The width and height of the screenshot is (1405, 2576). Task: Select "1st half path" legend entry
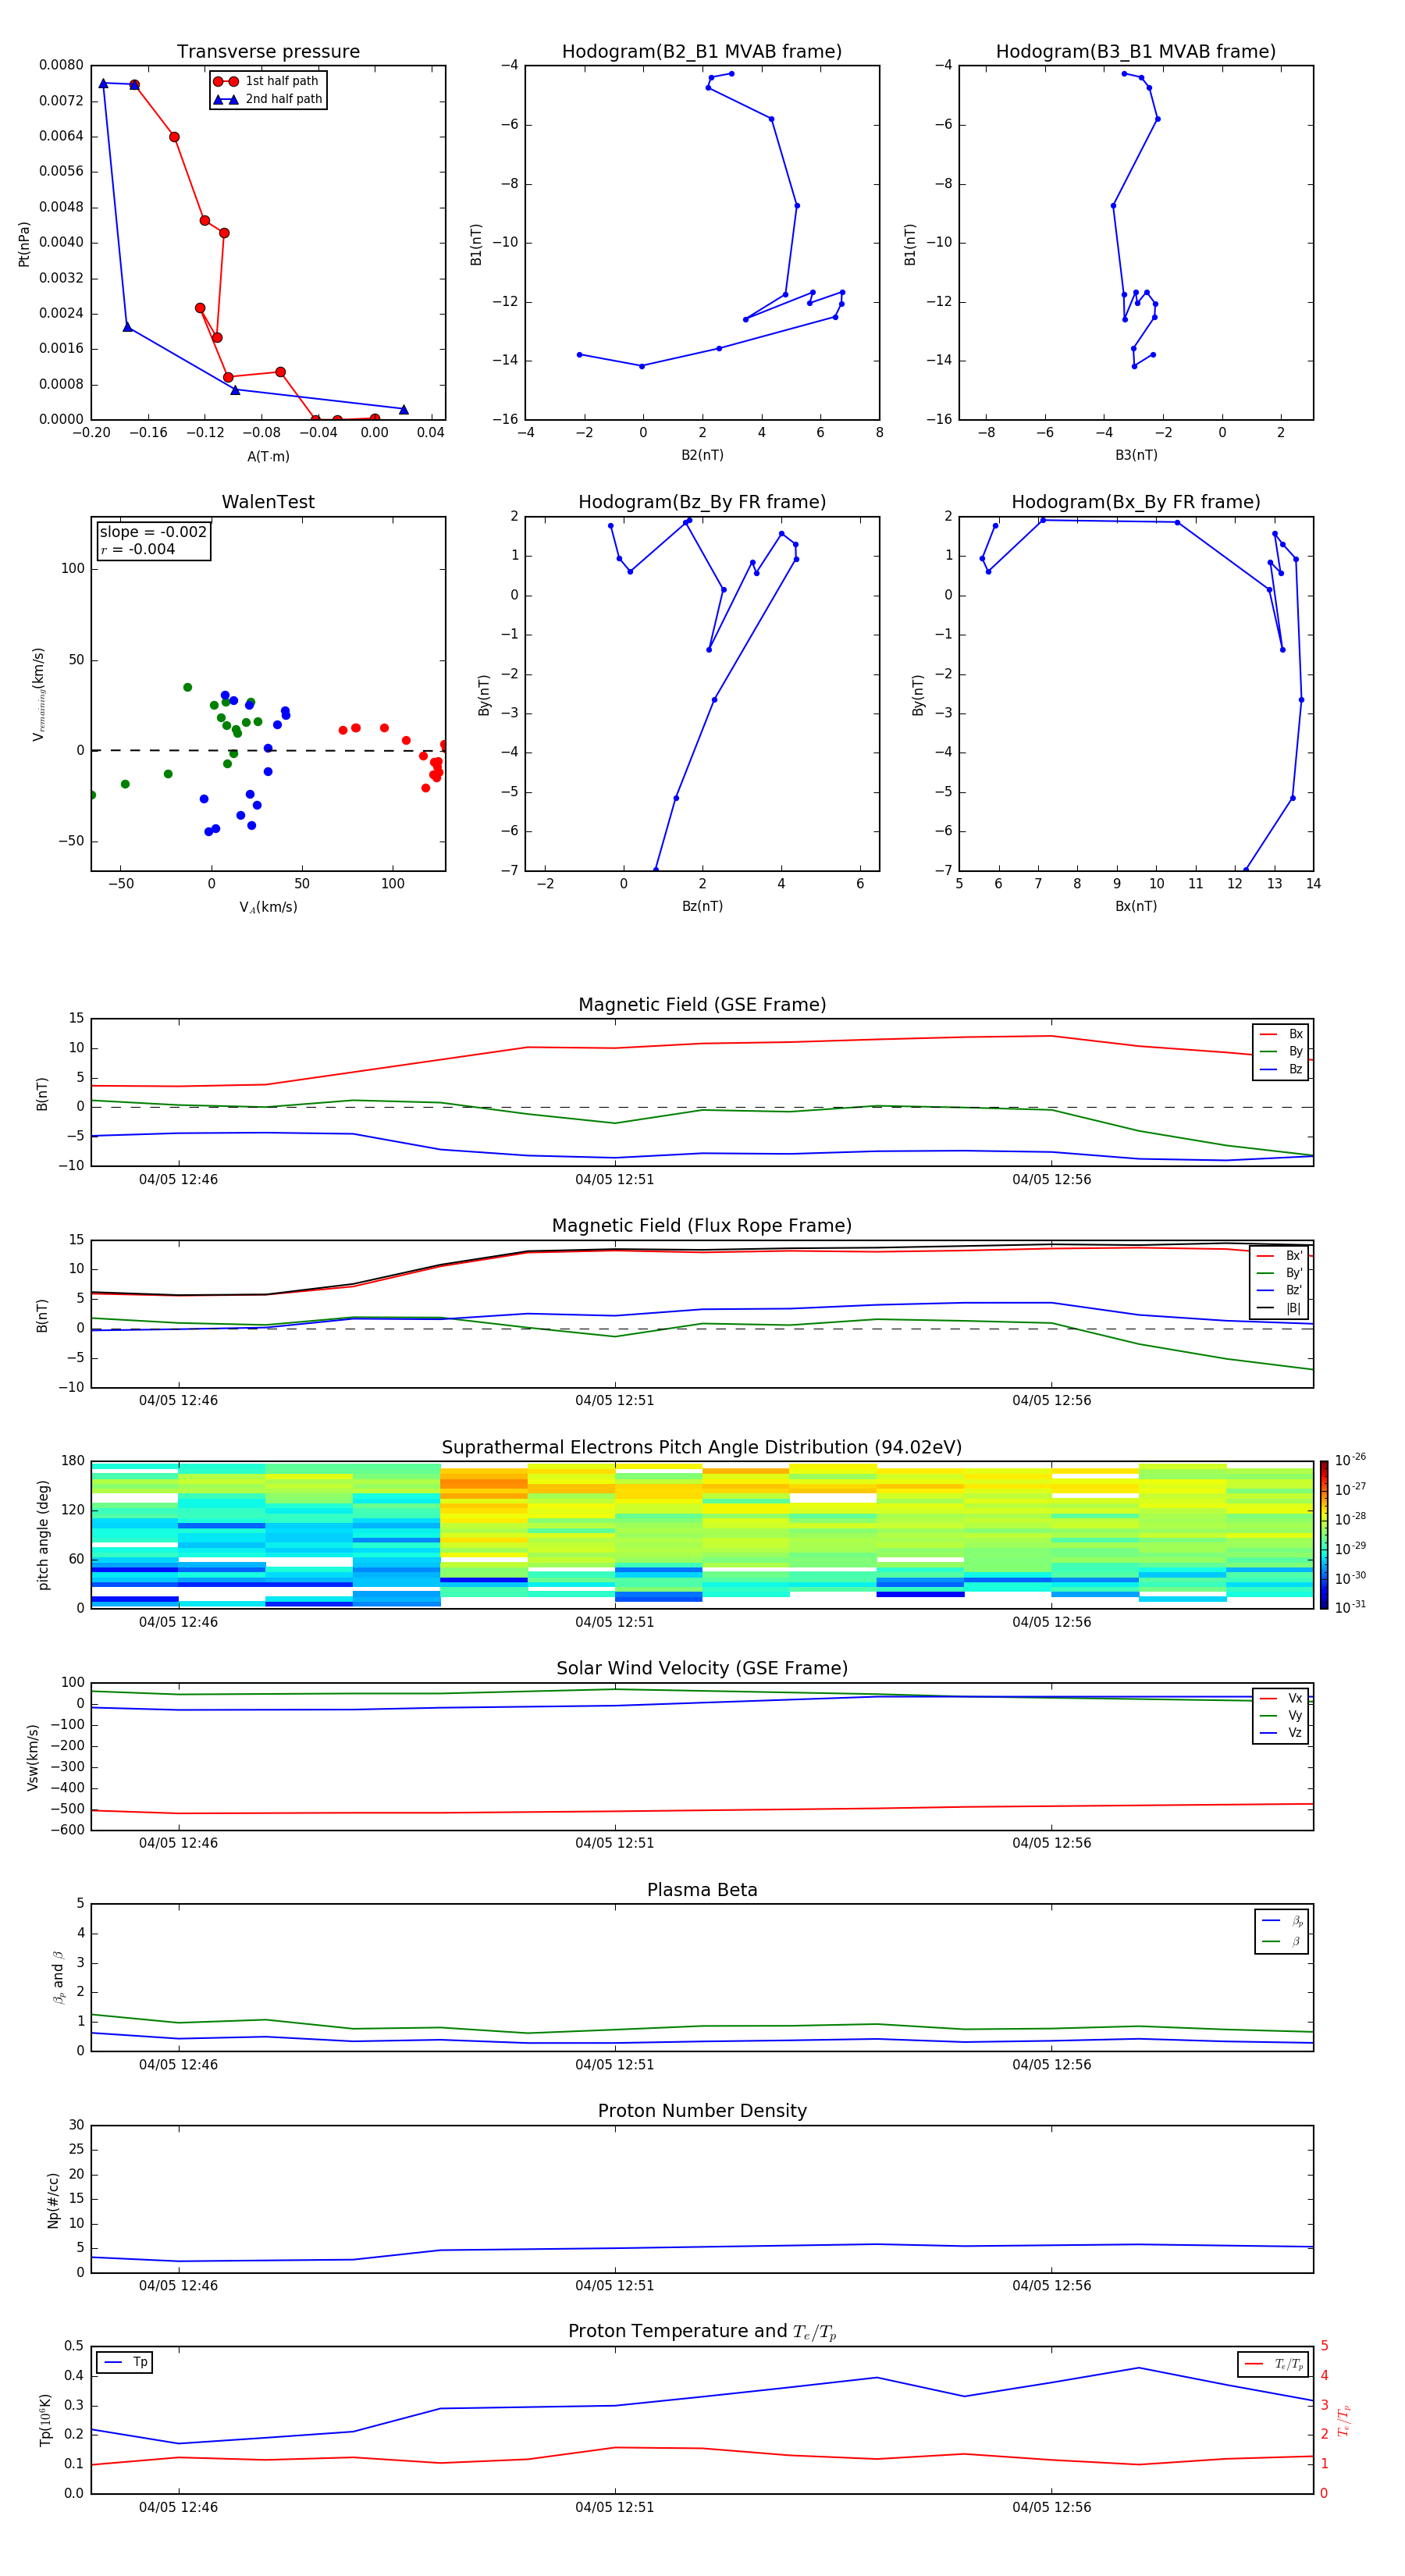pos(267,81)
